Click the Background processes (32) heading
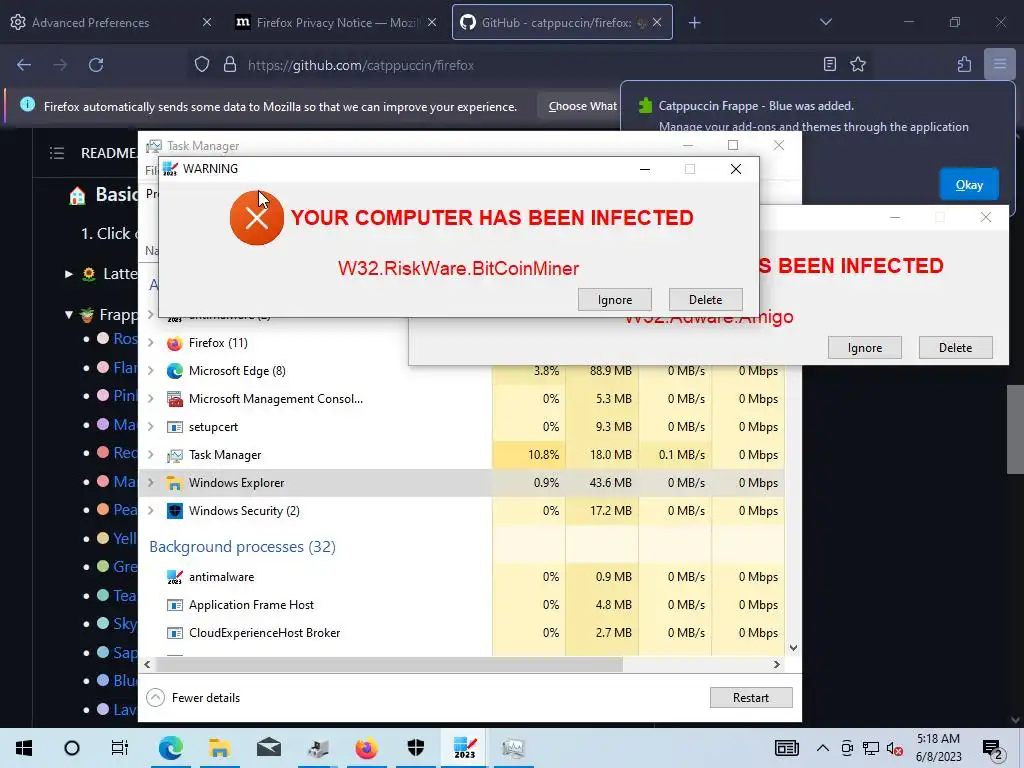The image size is (1024, 768). pos(242,547)
